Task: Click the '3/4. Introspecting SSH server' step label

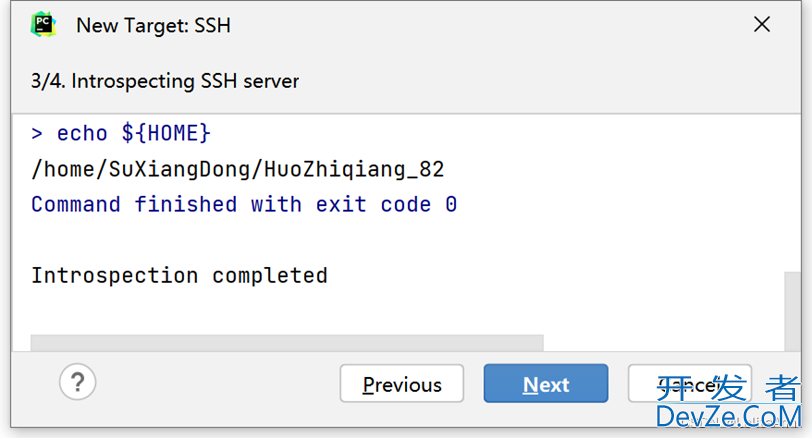Action: point(165,81)
